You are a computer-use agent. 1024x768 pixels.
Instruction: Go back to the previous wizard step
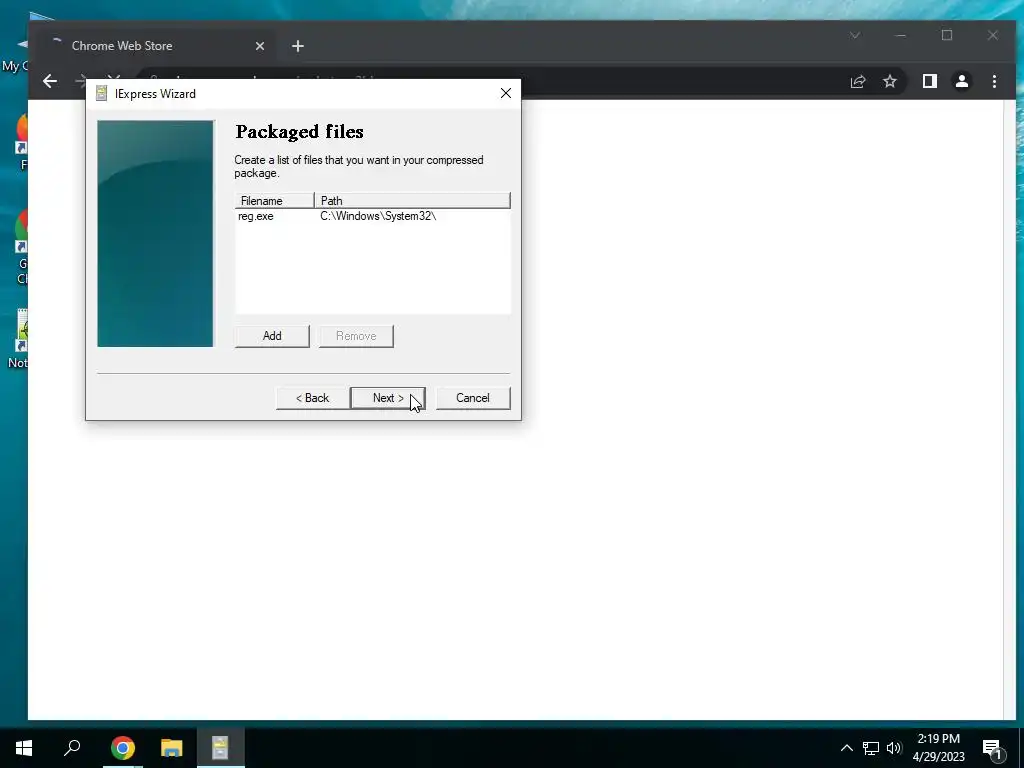click(312, 398)
